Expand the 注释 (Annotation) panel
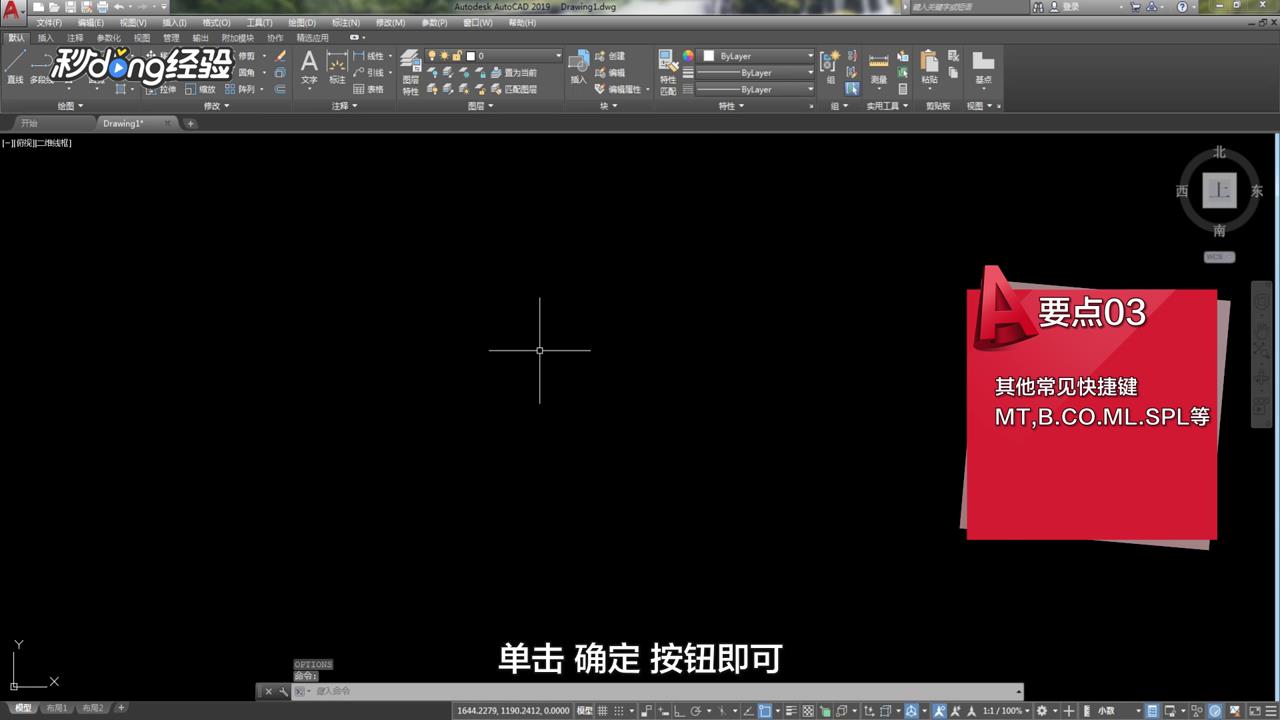Screen dimensions: 1280x720 pos(345,106)
